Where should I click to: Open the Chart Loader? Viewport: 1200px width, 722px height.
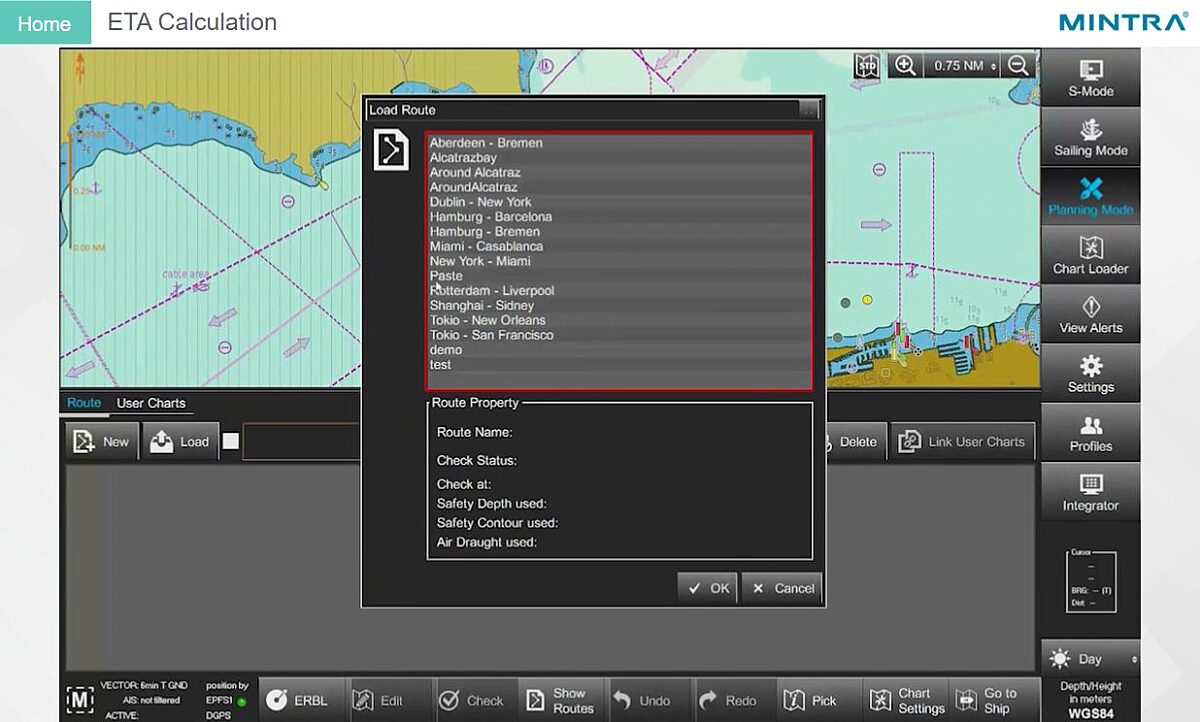point(1090,256)
